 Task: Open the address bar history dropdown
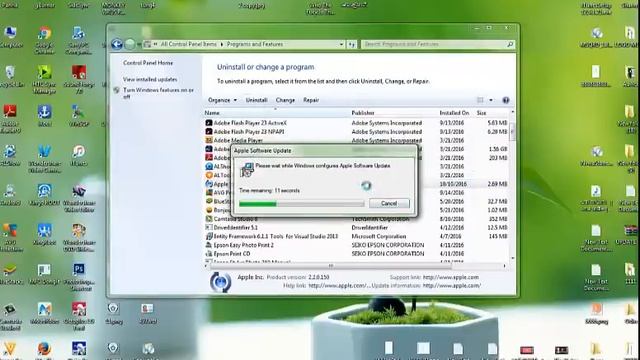pyautogui.click(x=341, y=44)
